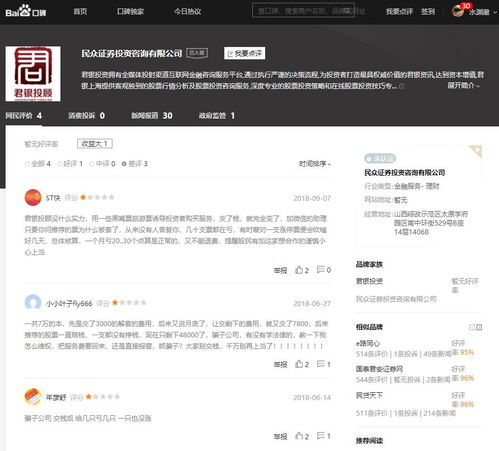Click the 95% rating for e路同心
Viewport: 499px width, 451px height.
point(467,353)
